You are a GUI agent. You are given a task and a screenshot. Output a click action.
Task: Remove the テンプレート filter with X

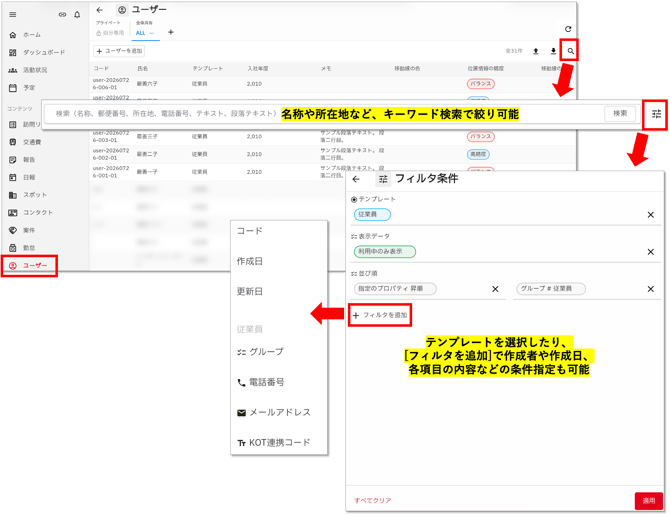coord(650,215)
